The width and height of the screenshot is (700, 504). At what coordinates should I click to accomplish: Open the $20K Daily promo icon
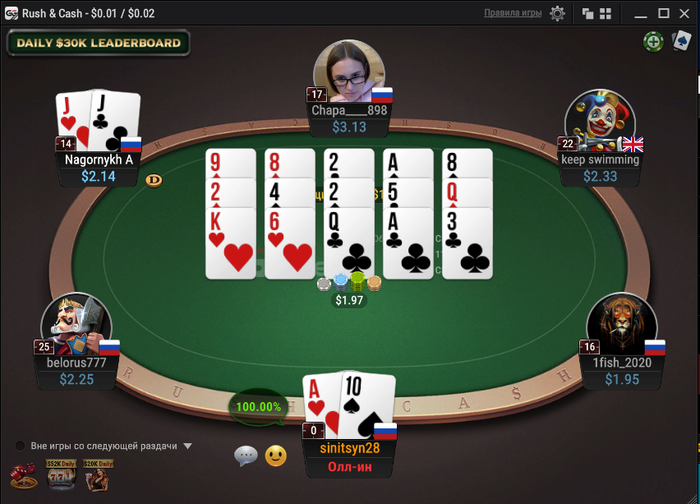click(98, 475)
